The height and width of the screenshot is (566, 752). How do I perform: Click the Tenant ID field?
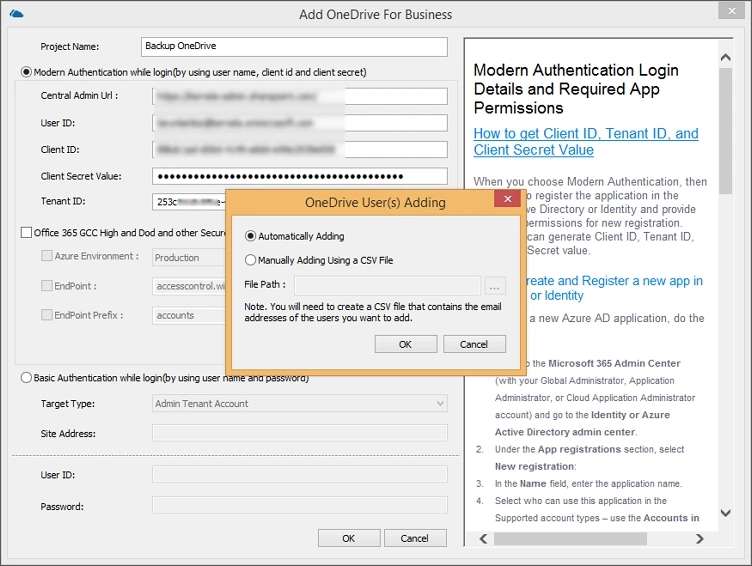[188, 202]
